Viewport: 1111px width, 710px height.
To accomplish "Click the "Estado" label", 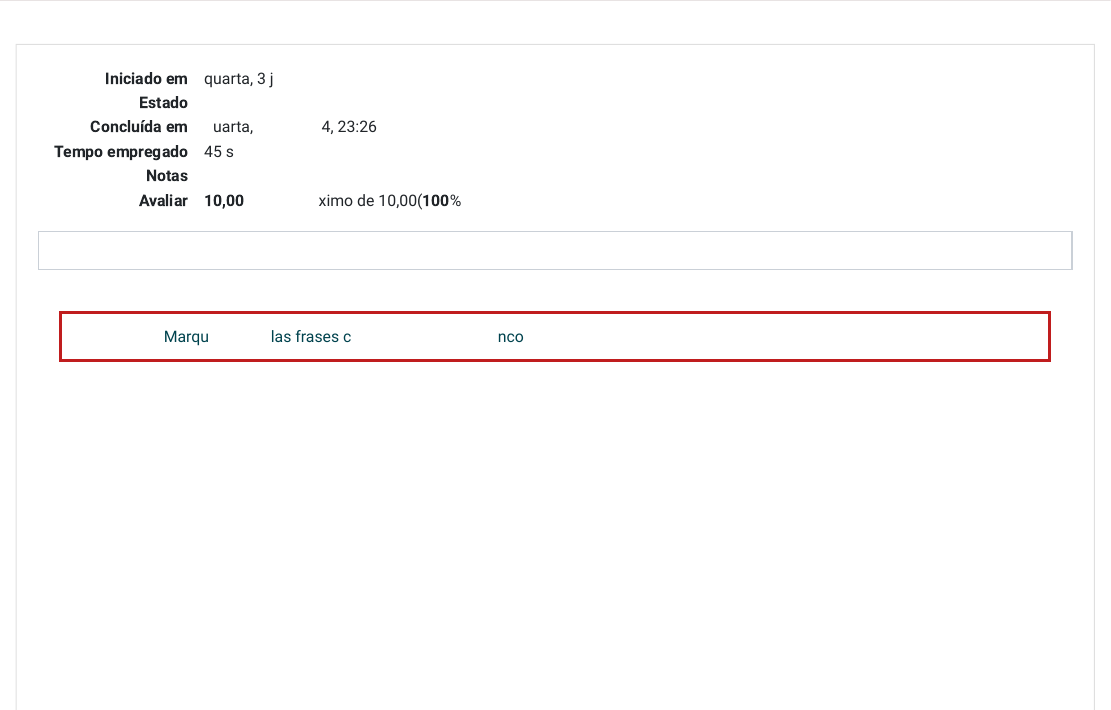I will (x=163, y=103).
